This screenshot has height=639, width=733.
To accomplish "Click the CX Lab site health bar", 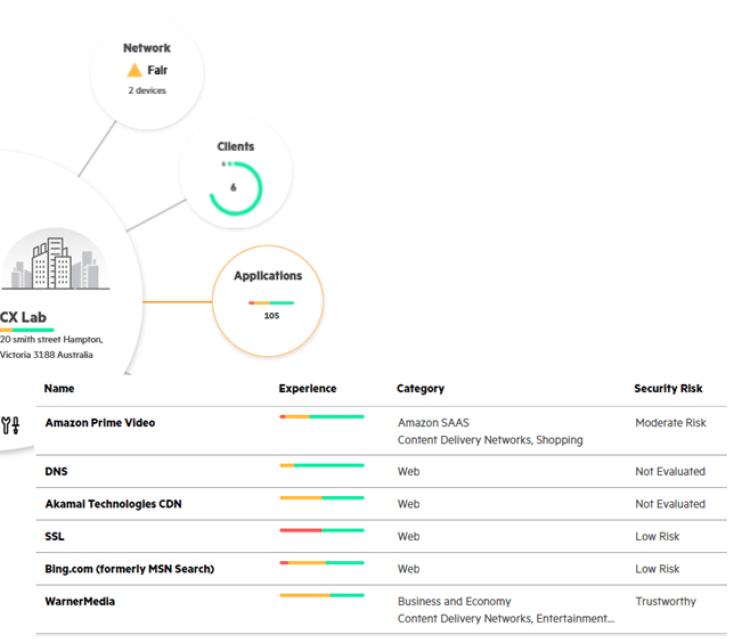I will [x=27, y=329].
